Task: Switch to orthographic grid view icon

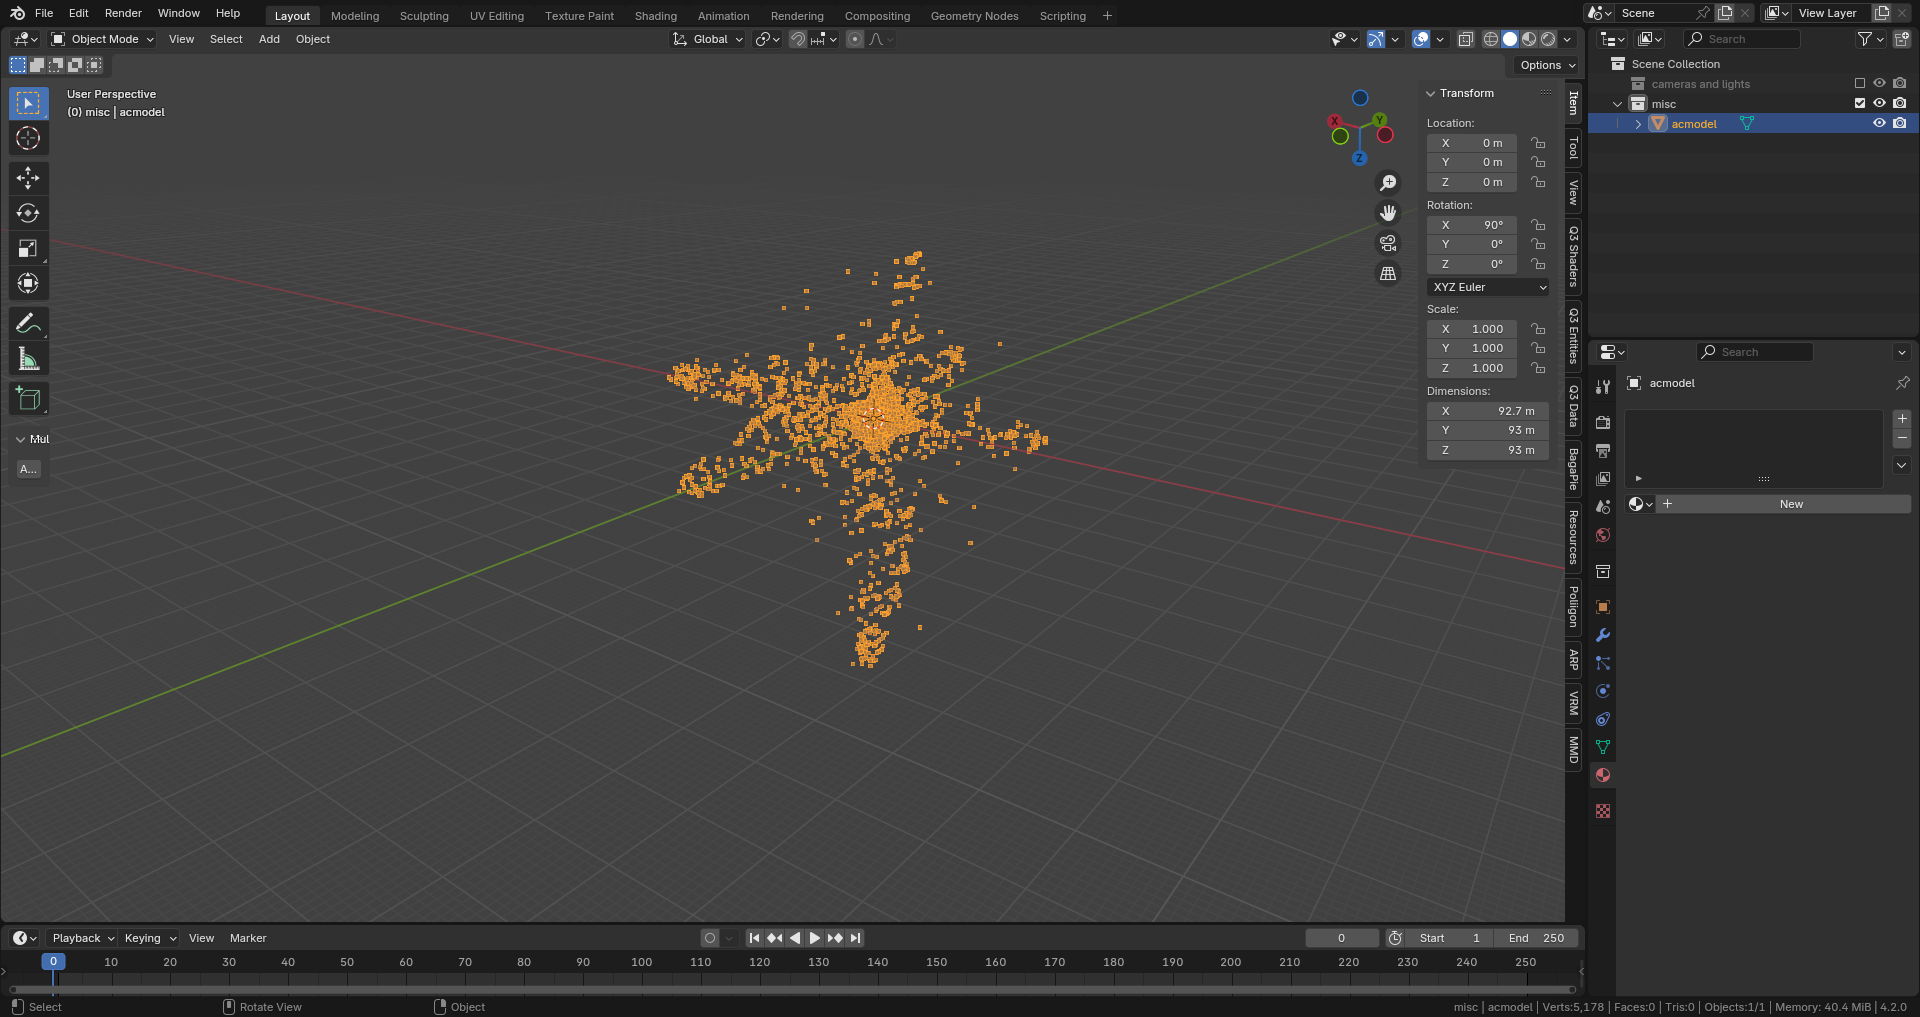Action: 1388,273
